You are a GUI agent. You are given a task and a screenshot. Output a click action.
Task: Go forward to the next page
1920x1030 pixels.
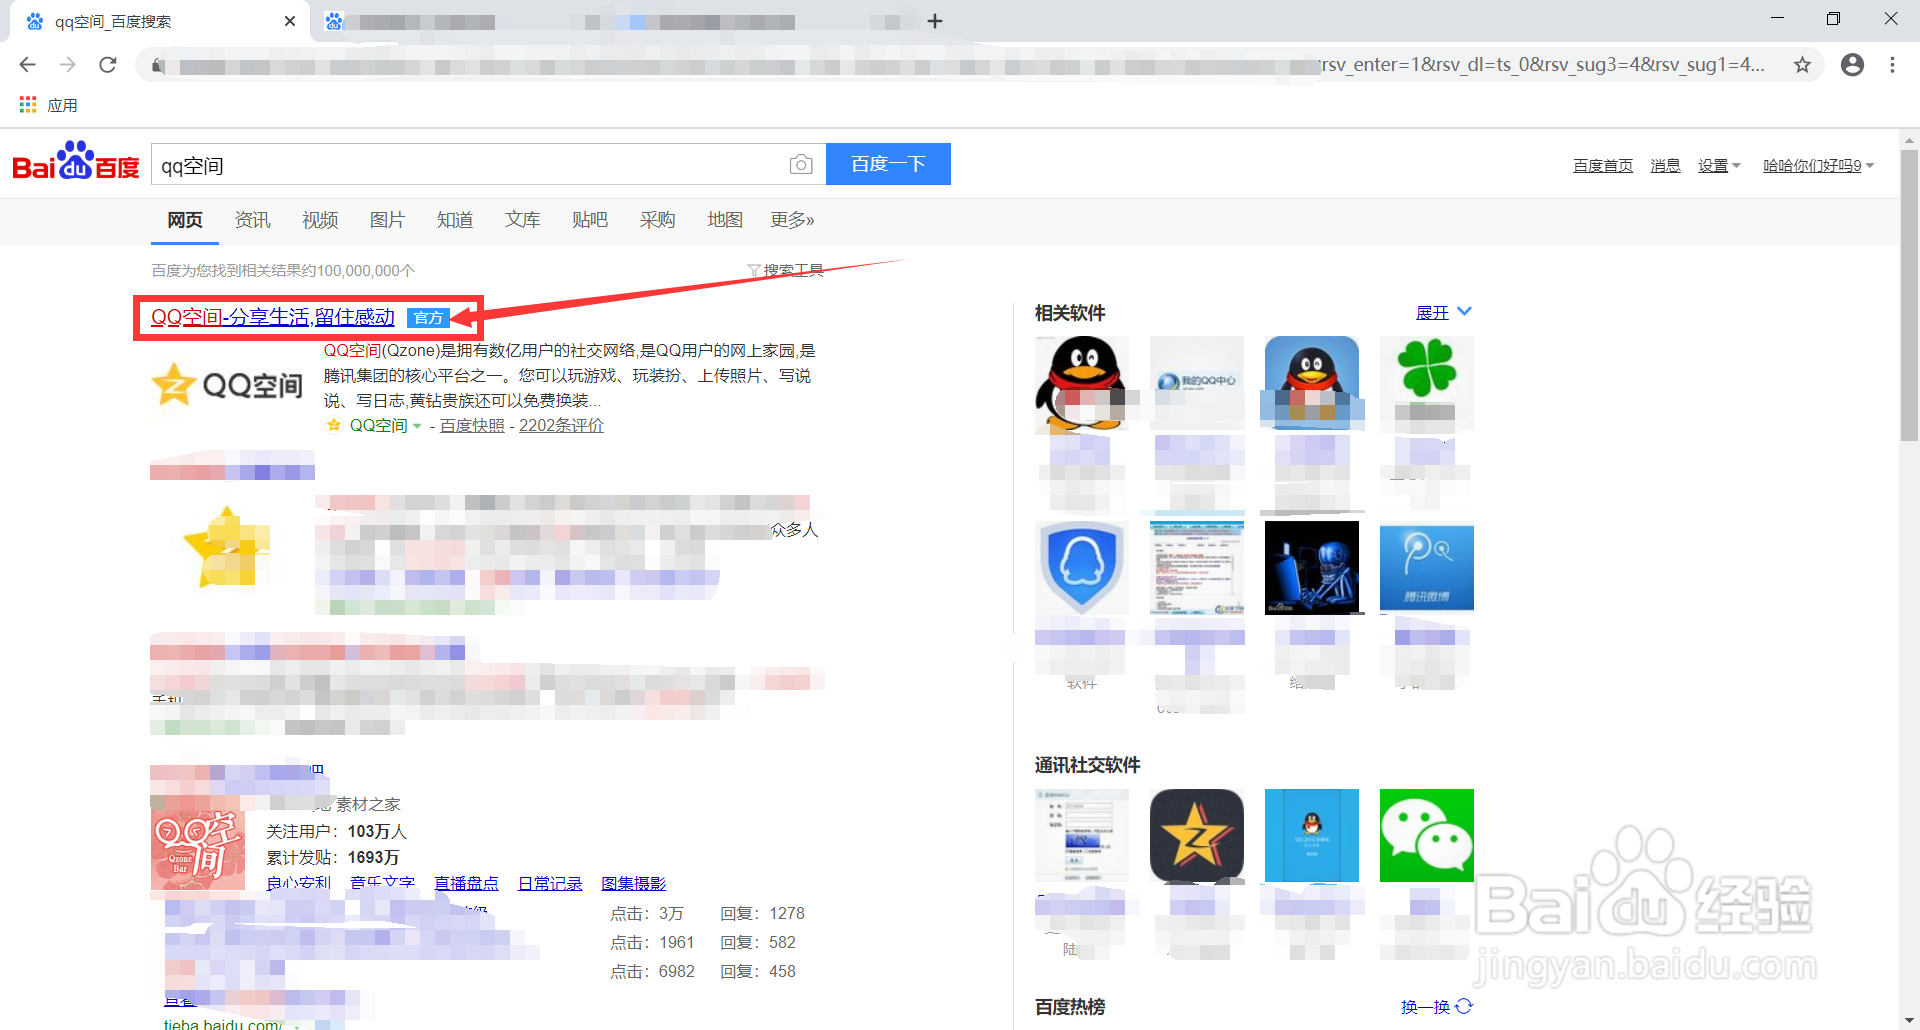click(67, 65)
